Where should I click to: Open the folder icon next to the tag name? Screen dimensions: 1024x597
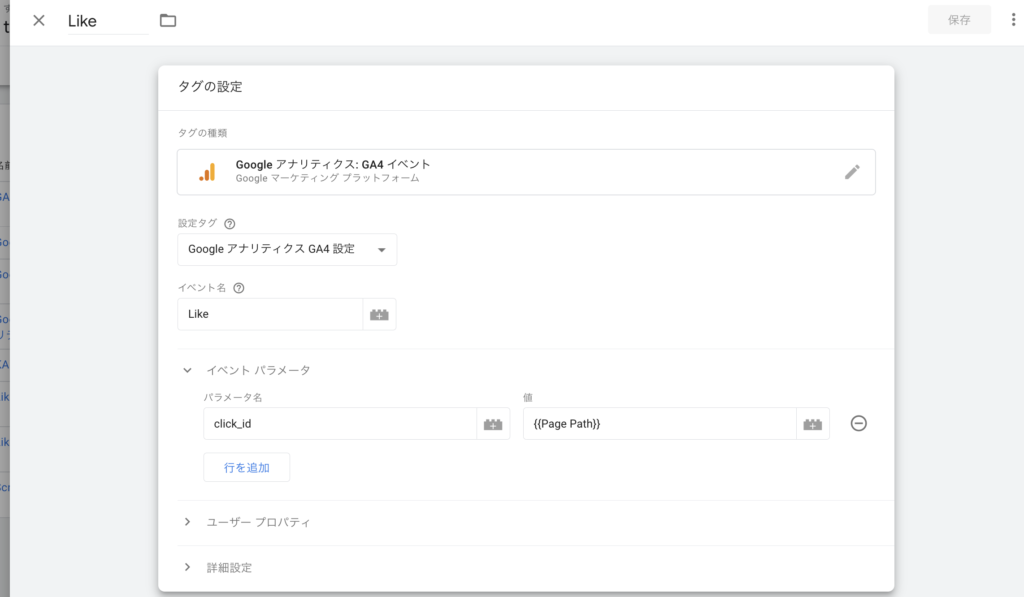pyautogui.click(x=168, y=20)
